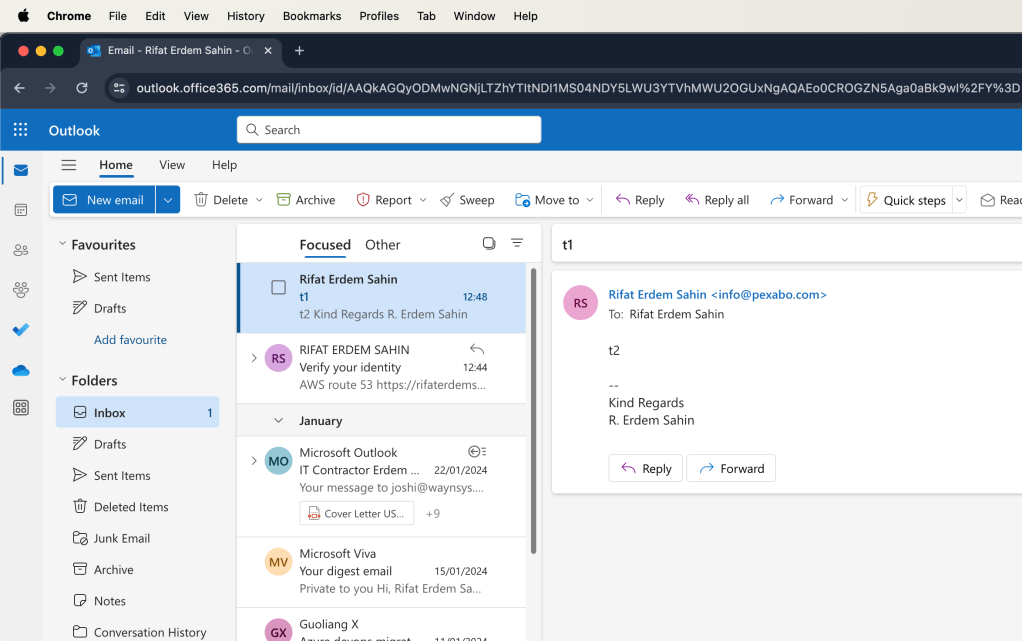The height and width of the screenshot is (641, 1022).
Task: Compose a New email
Action: point(104,200)
